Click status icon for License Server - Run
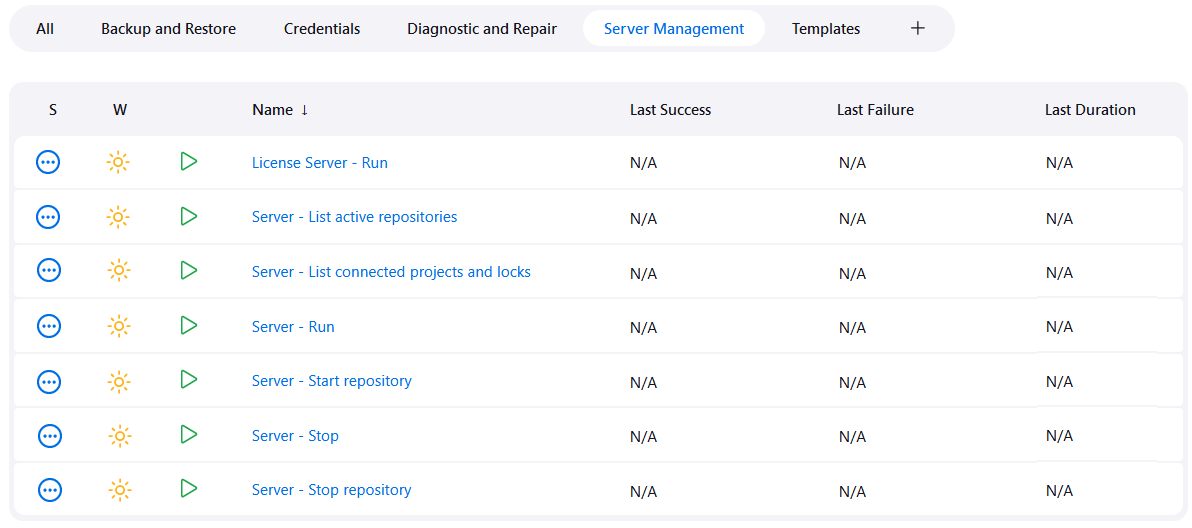The image size is (1192, 528). tap(49, 162)
